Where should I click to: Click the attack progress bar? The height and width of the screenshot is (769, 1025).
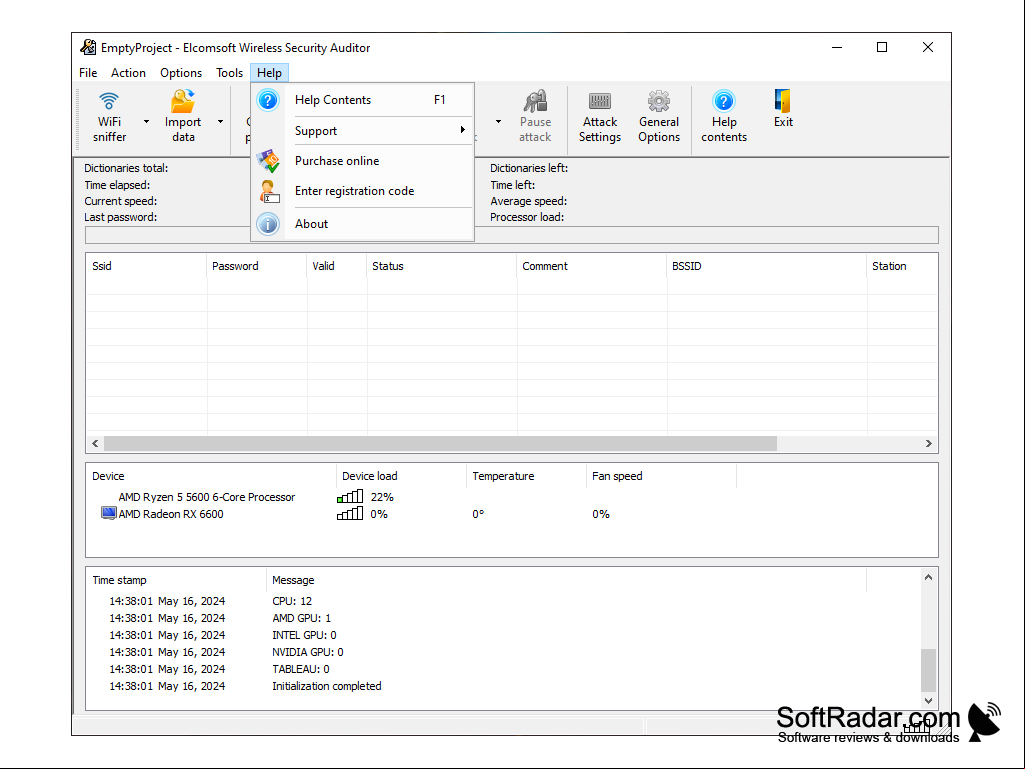[x=512, y=235]
